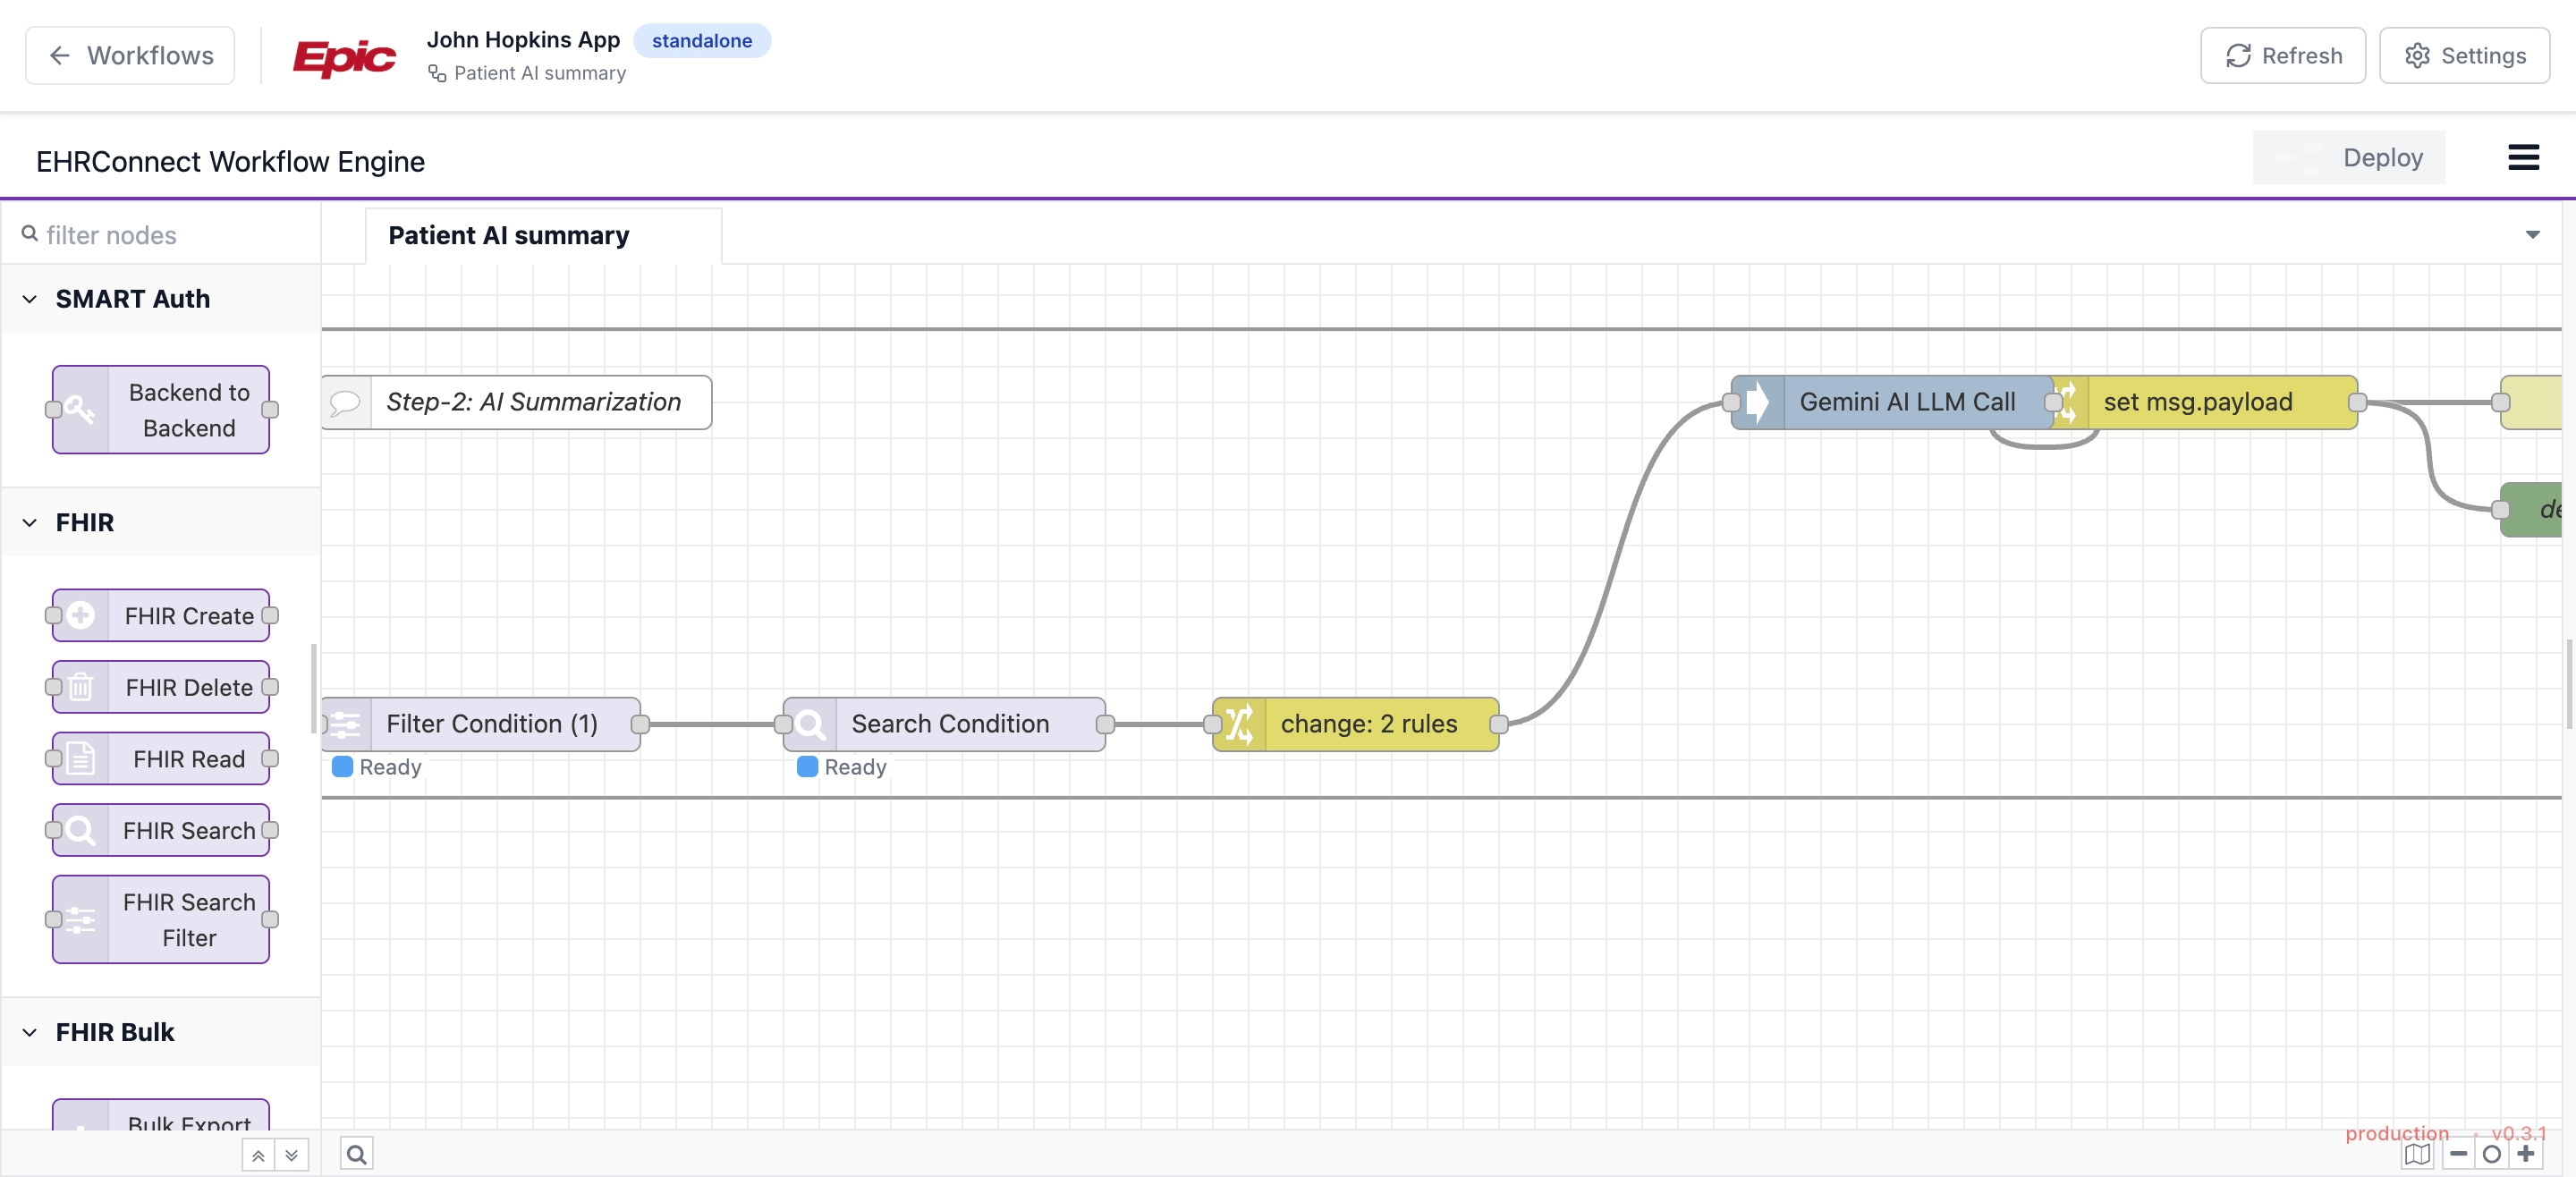
Task: Collapse the SMART Auth category
Action: click(x=30, y=299)
